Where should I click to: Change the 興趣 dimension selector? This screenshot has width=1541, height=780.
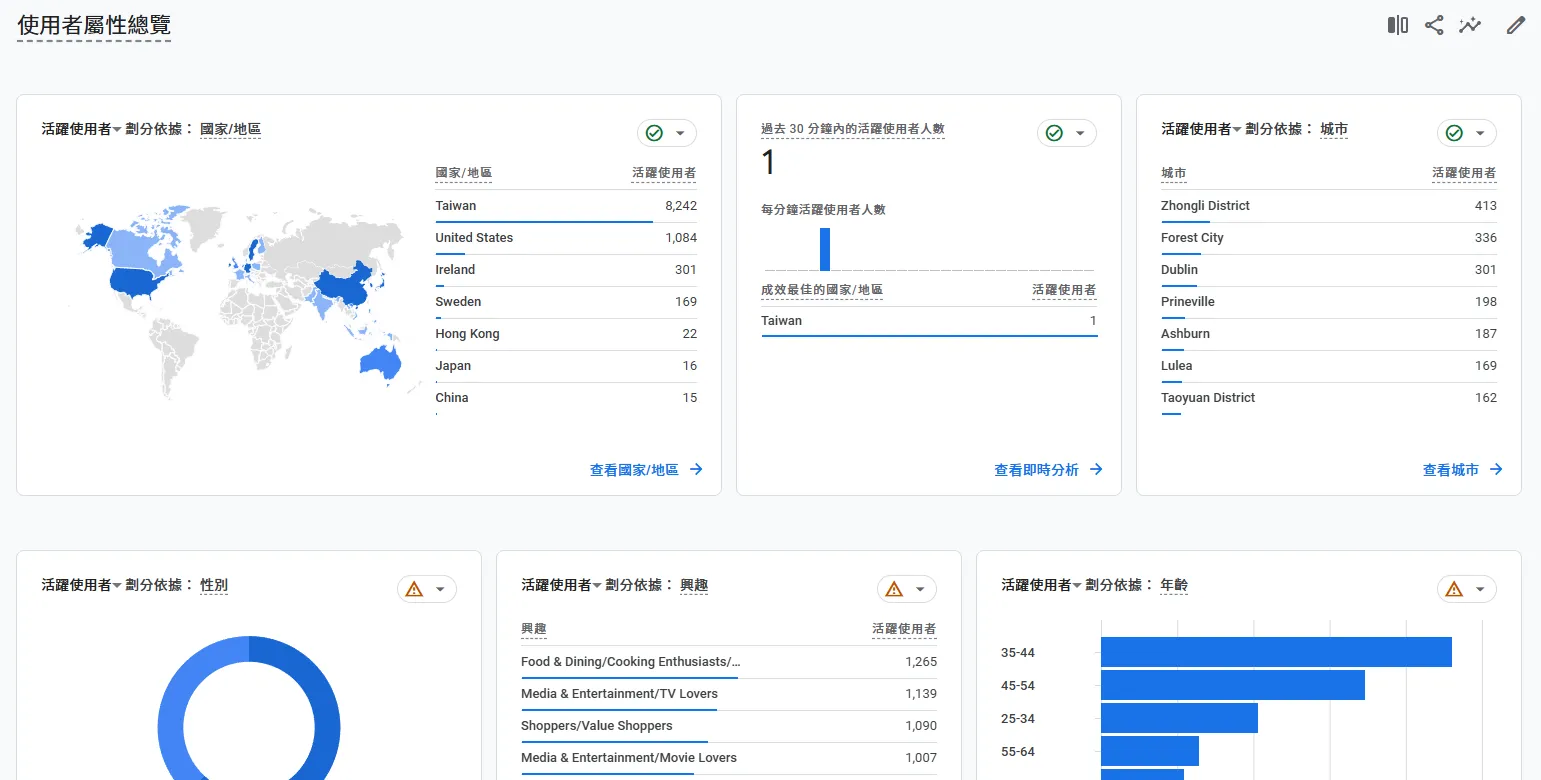694,585
